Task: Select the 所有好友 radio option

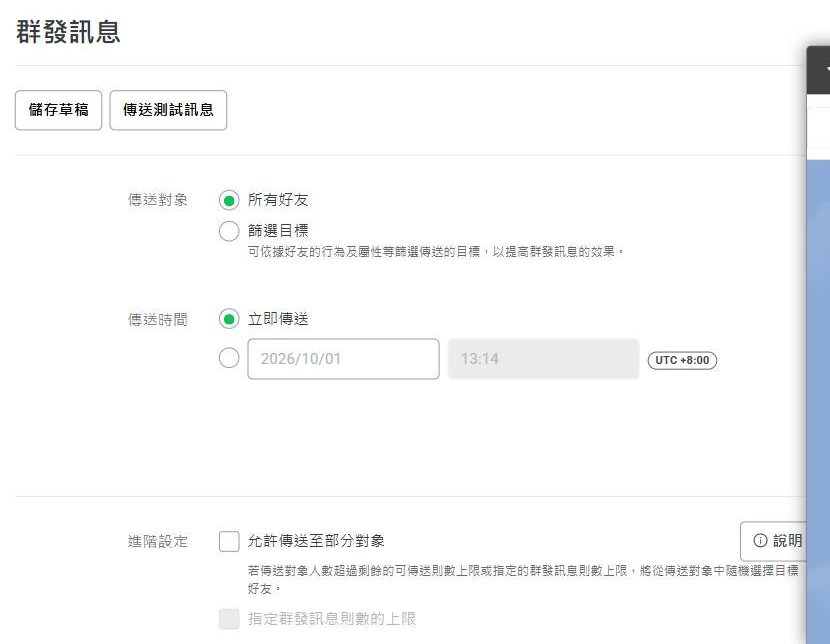Action: (x=229, y=201)
